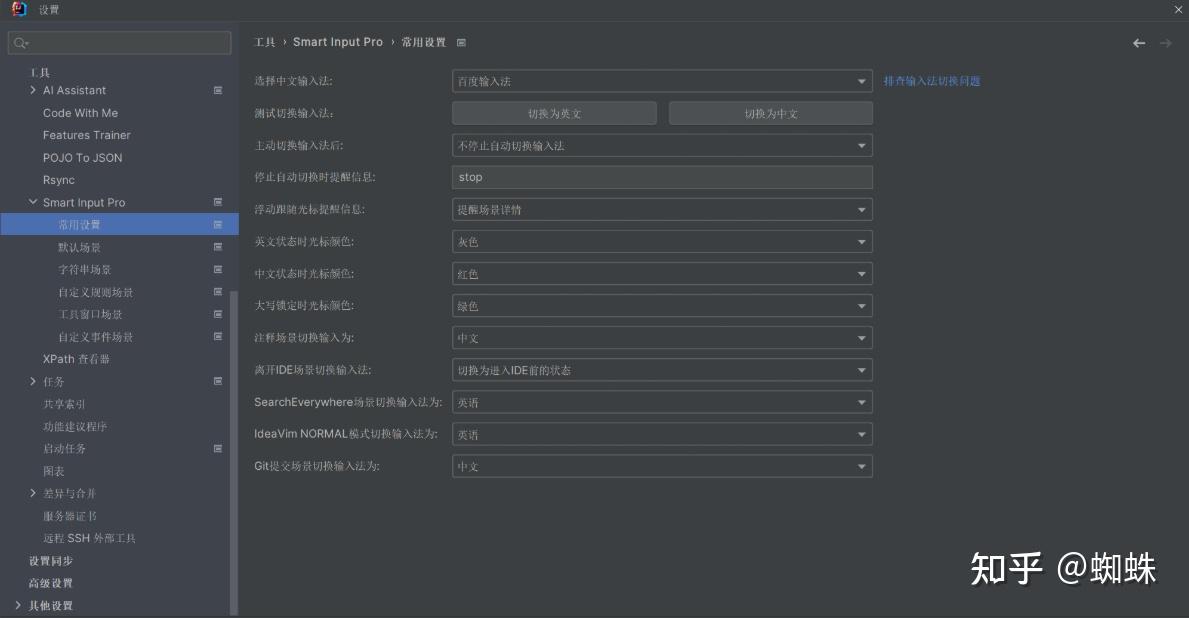The width and height of the screenshot is (1189, 618).
Task: Collapse the Smart Input Pro node
Action: [33, 202]
